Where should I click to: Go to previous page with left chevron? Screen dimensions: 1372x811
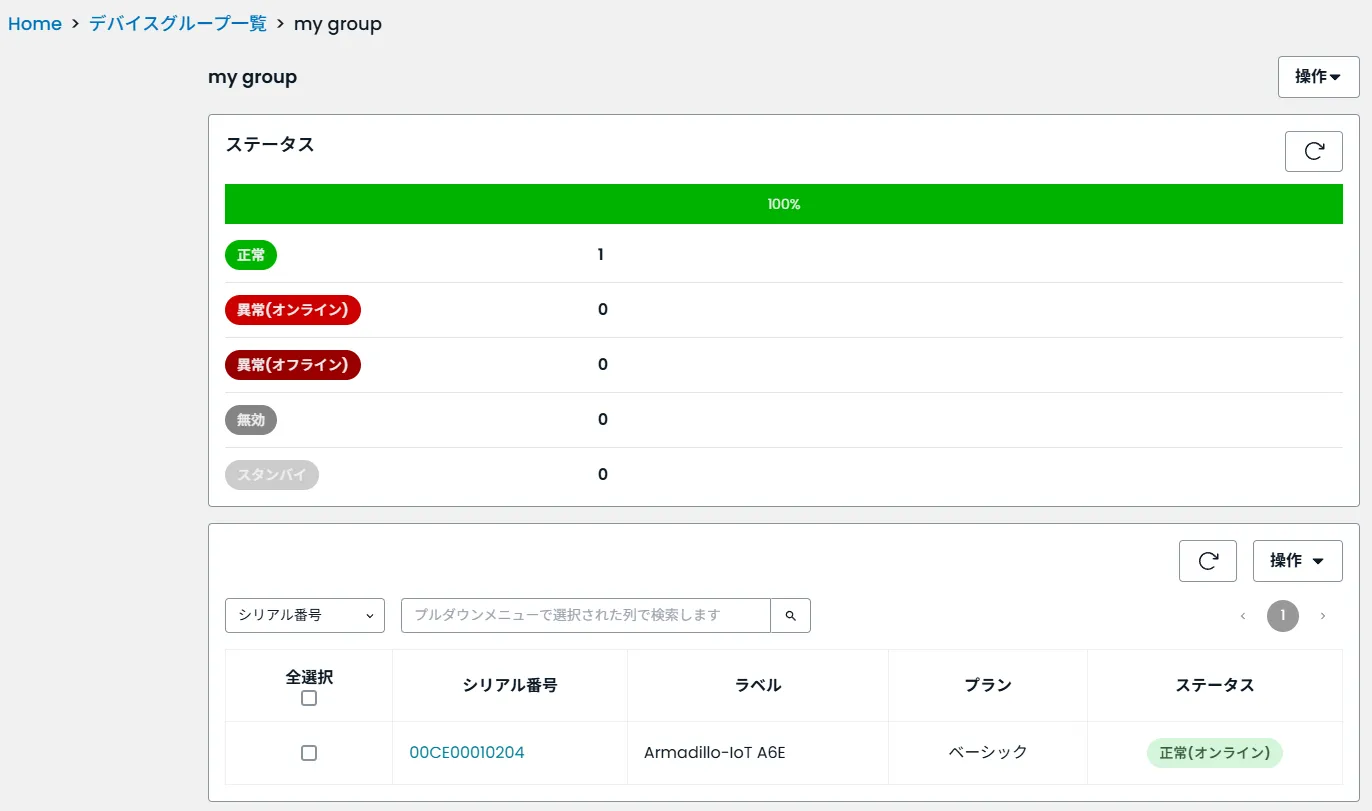point(1243,616)
